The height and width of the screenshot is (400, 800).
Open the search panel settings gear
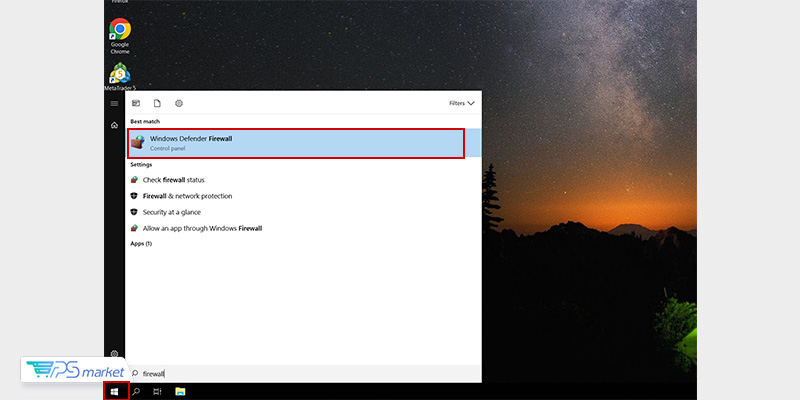(x=114, y=354)
